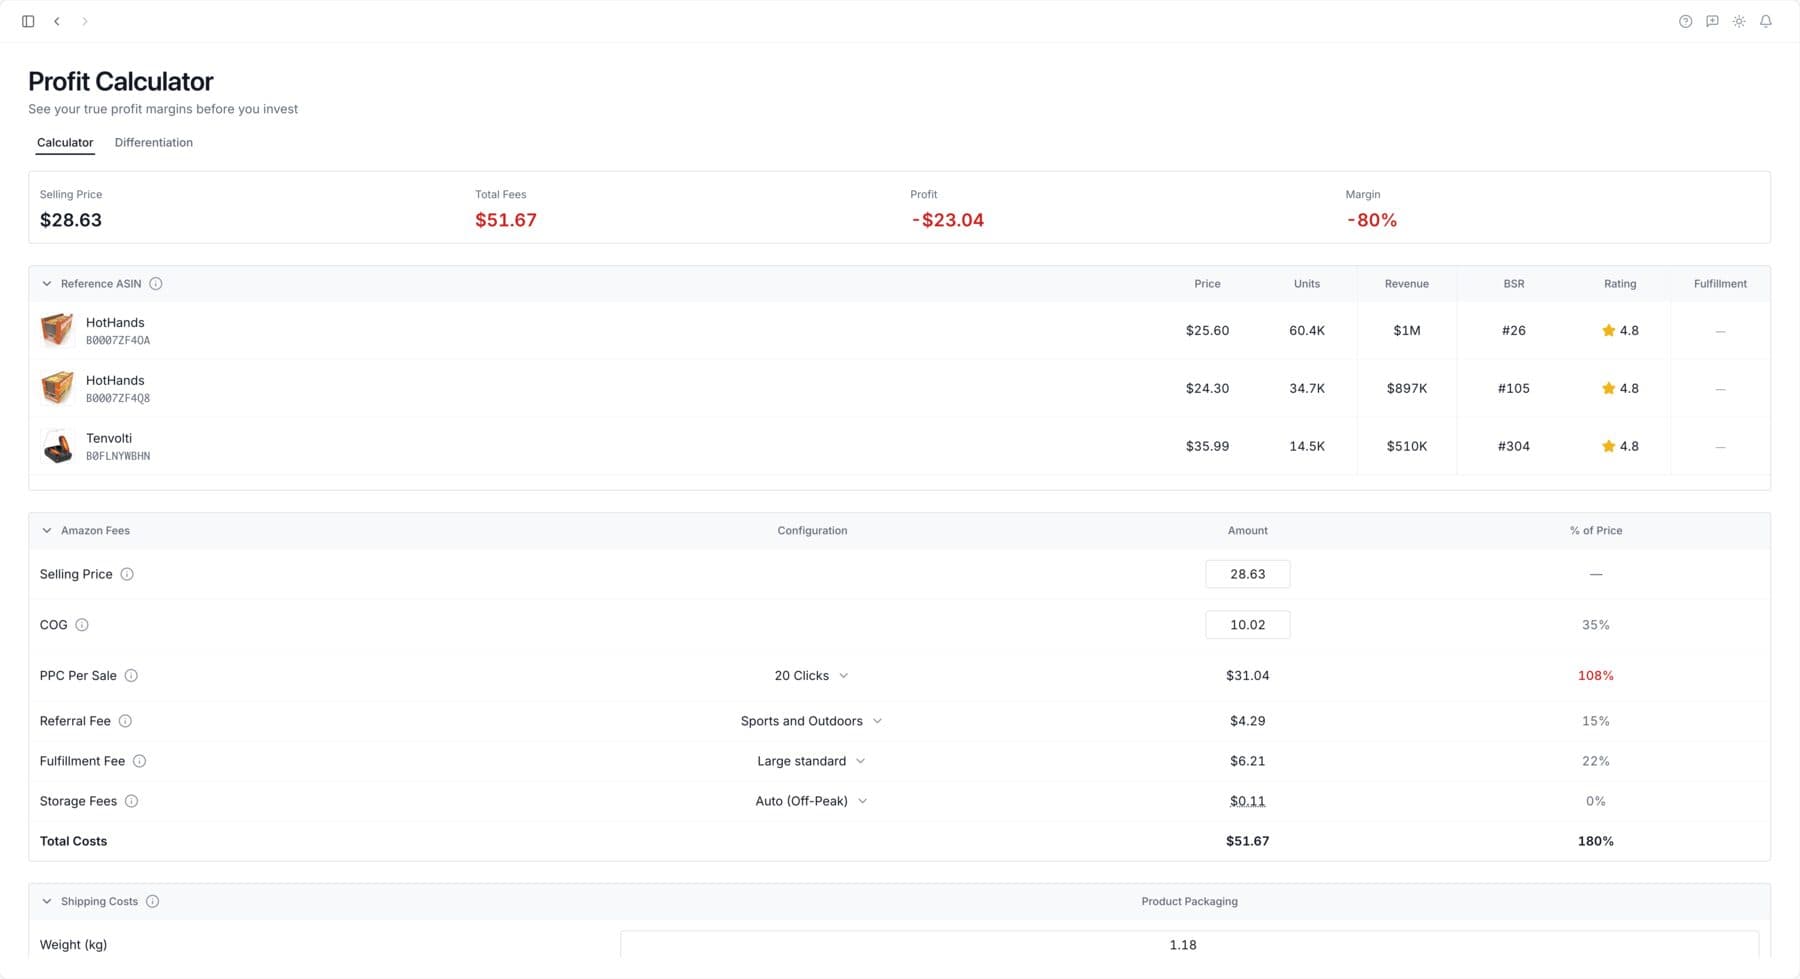Toggle light theme sun icon
The image size is (1800, 979).
click(x=1739, y=21)
